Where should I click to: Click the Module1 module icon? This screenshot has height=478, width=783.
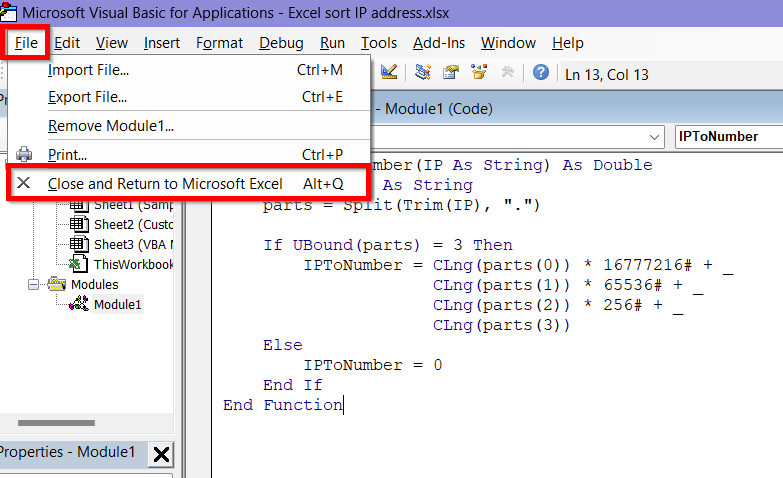pyautogui.click(x=79, y=304)
